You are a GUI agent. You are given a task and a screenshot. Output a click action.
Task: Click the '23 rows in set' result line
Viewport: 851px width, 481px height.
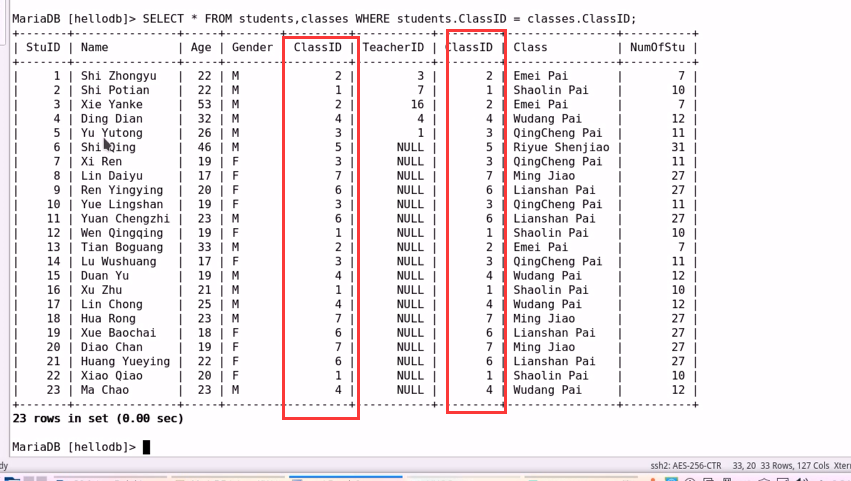point(98,419)
